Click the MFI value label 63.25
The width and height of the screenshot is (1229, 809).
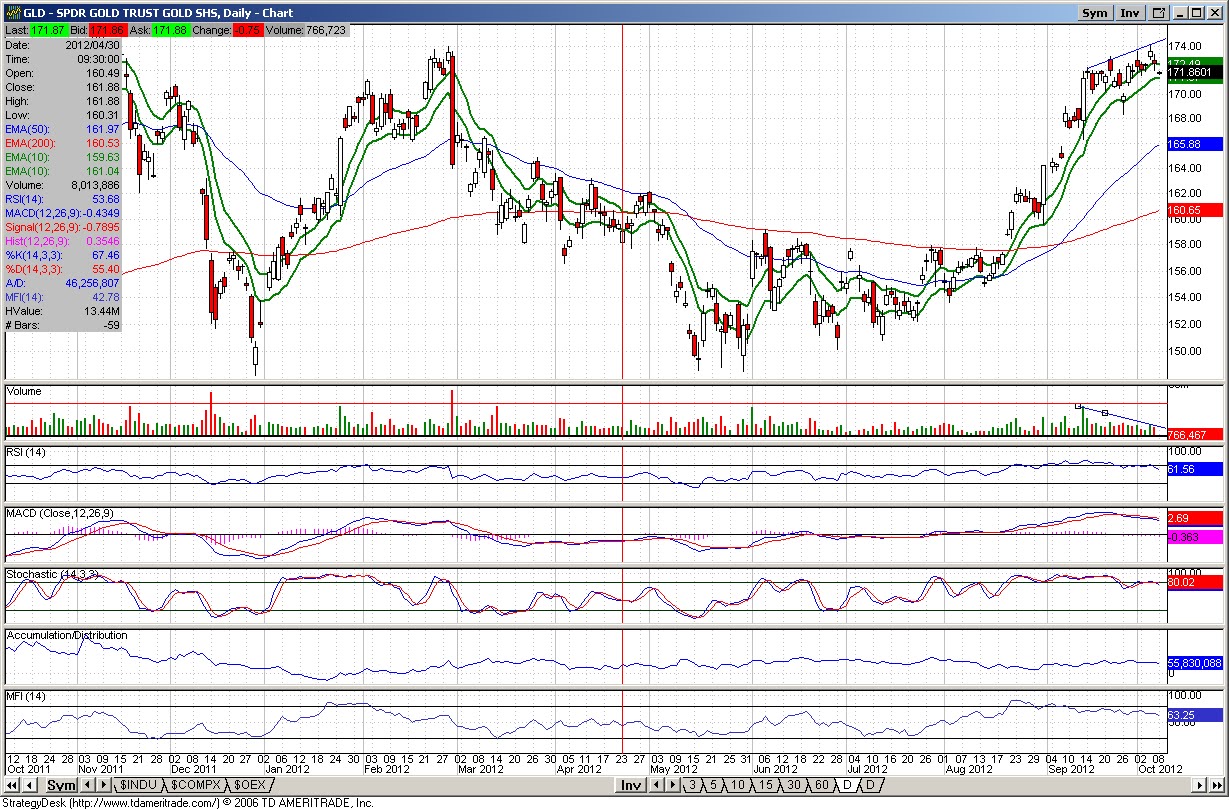click(x=1194, y=715)
